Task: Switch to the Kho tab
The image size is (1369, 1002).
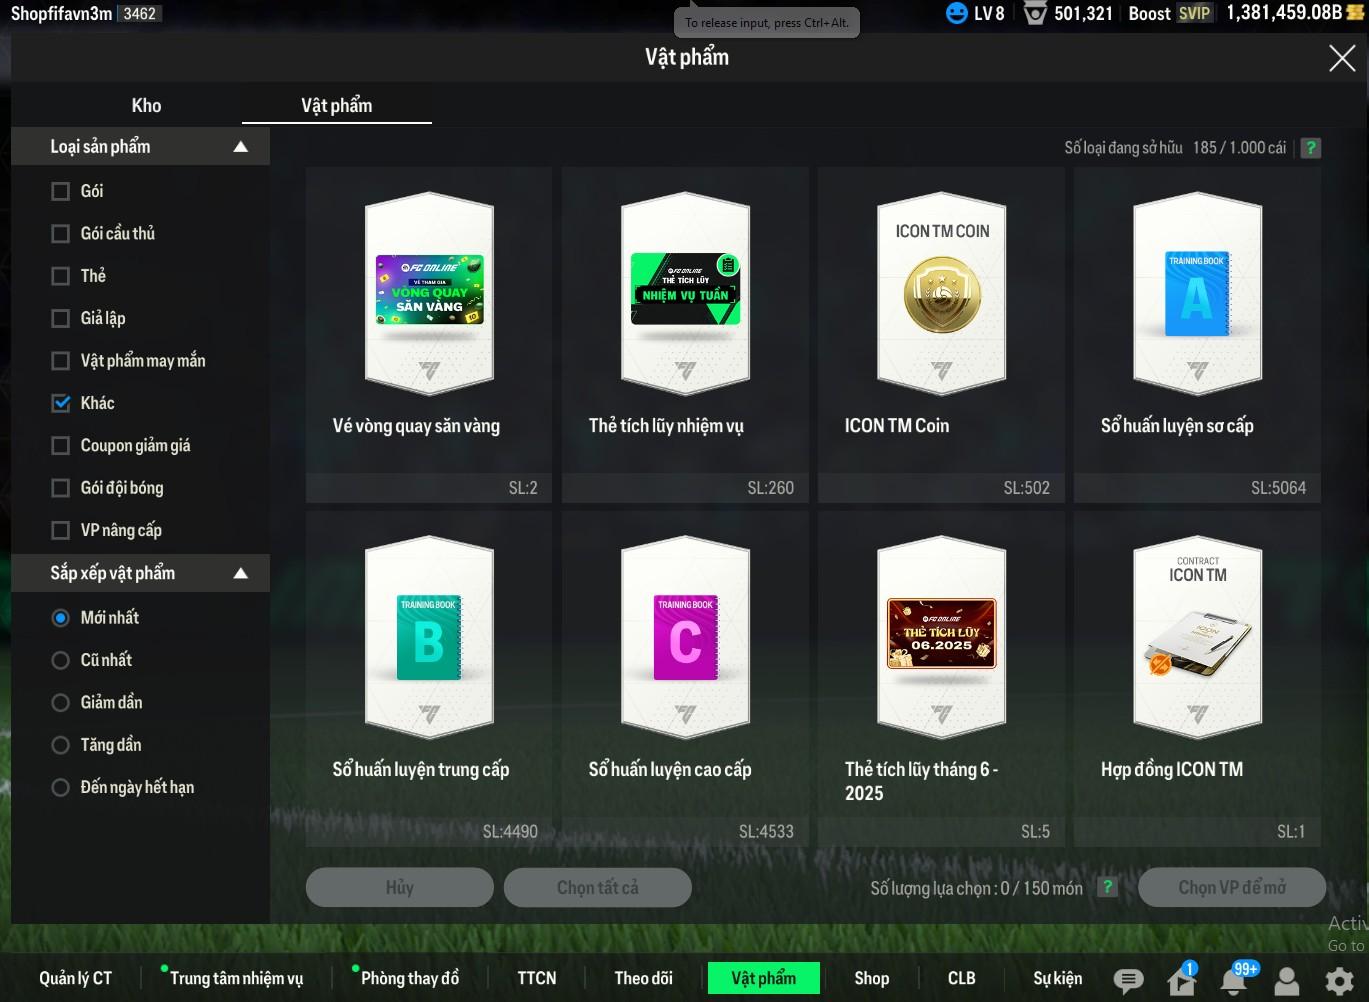Action: (x=146, y=106)
